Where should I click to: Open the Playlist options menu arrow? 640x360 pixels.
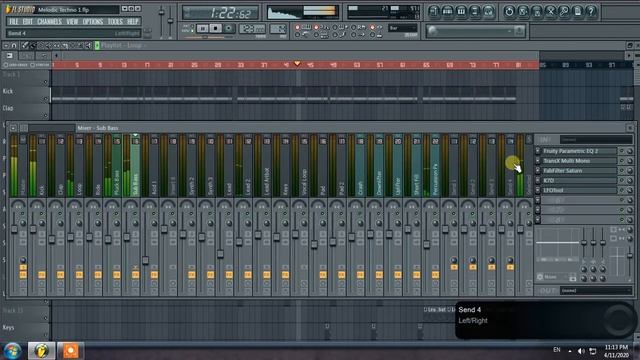(x=6, y=45)
